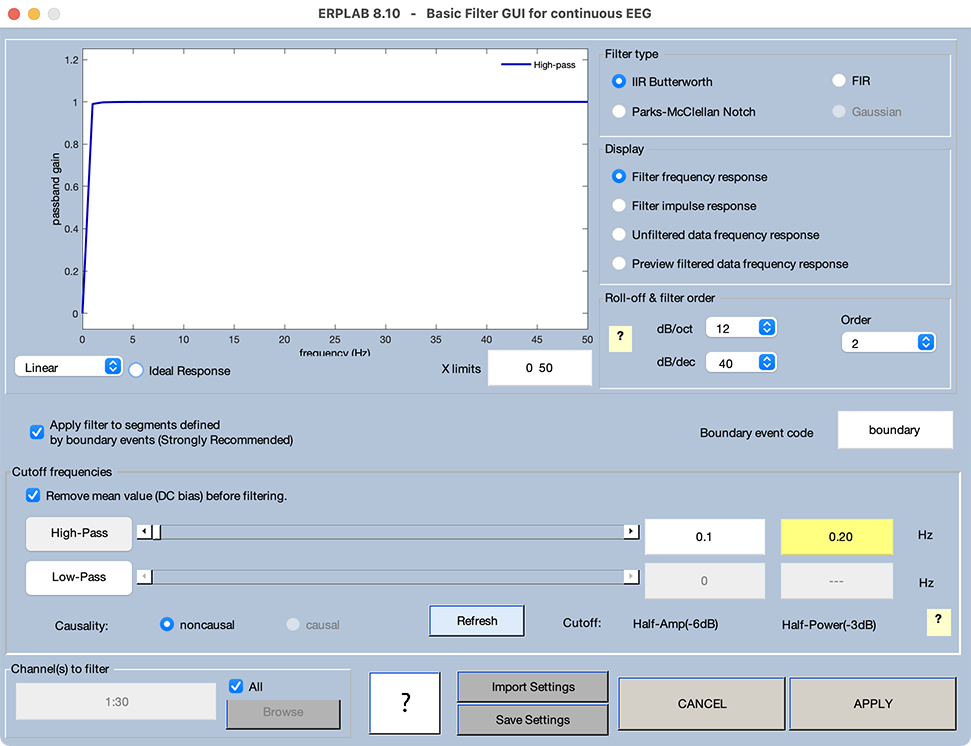The width and height of the screenshot is (971, 746).
Task: Toggle the Low-Pass button
Action: click(x=79, y=577)
